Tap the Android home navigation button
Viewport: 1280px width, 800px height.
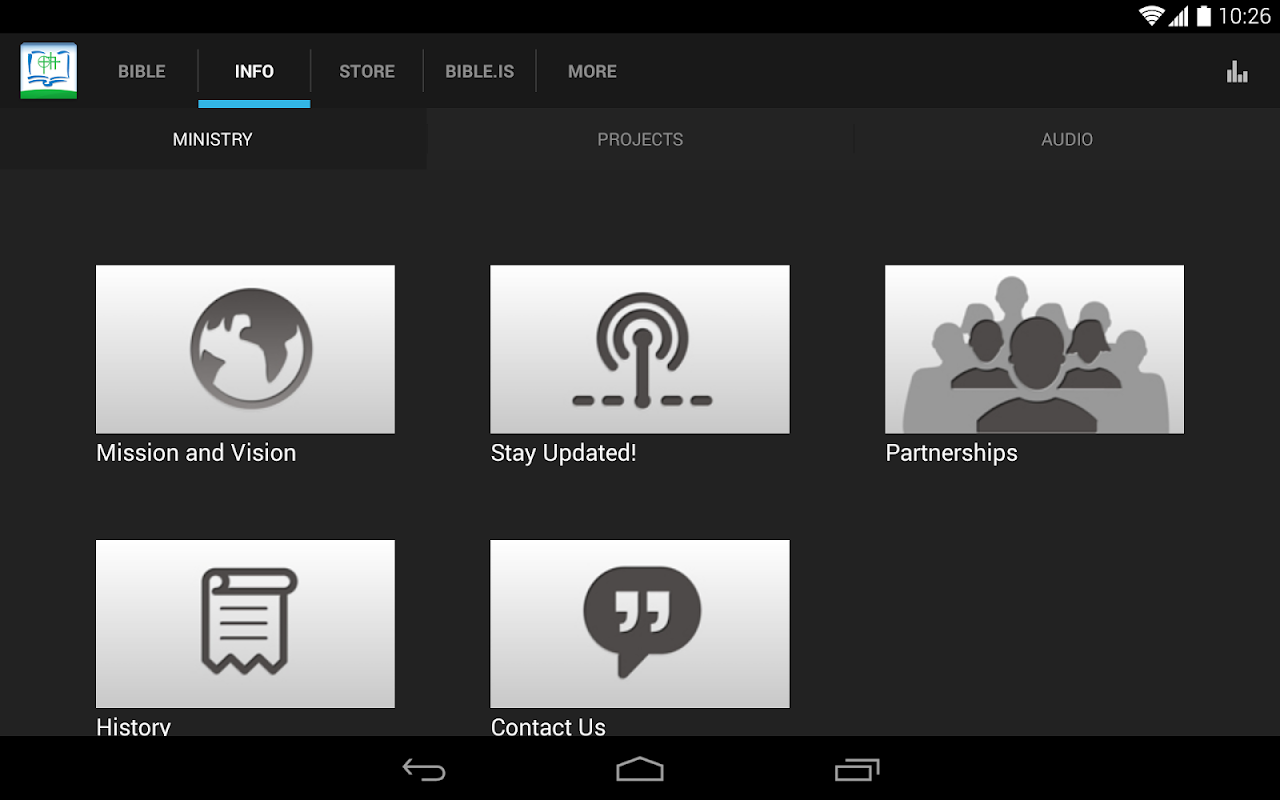coord(640,769)
